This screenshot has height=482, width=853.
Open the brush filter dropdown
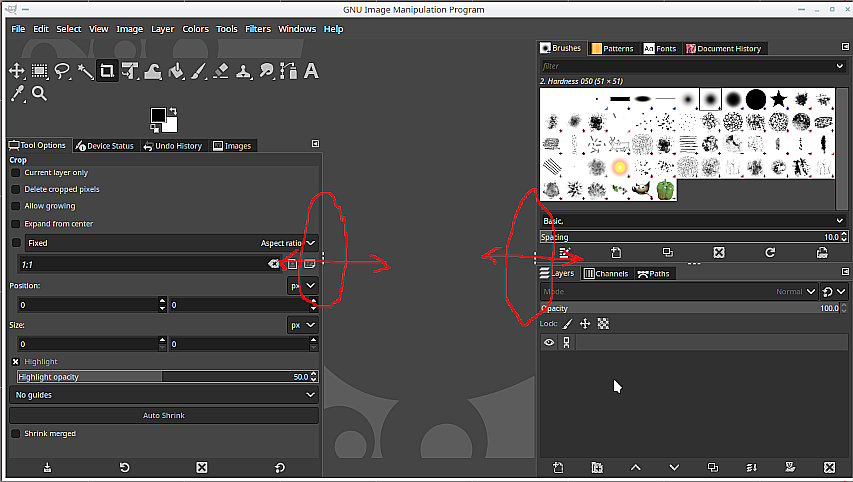point(840,66)
